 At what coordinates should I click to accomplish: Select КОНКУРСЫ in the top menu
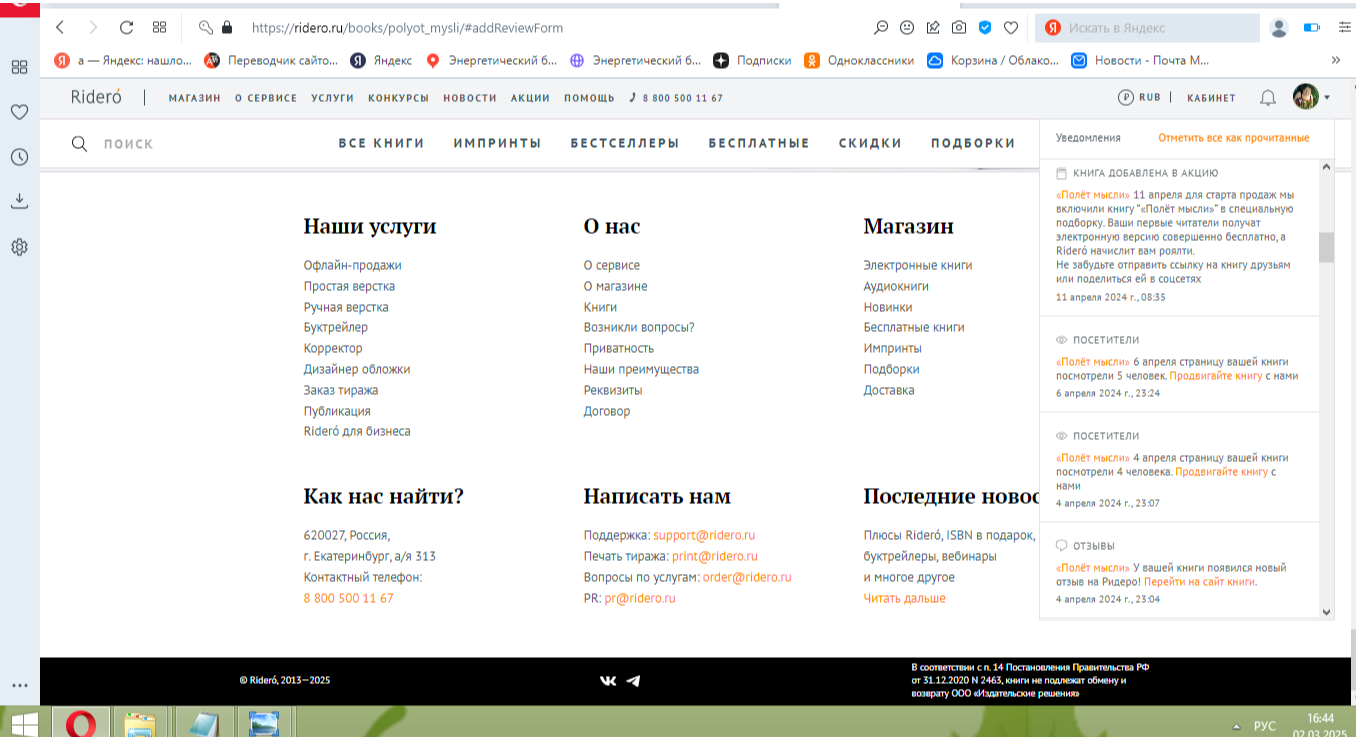(x=398, y=98)
